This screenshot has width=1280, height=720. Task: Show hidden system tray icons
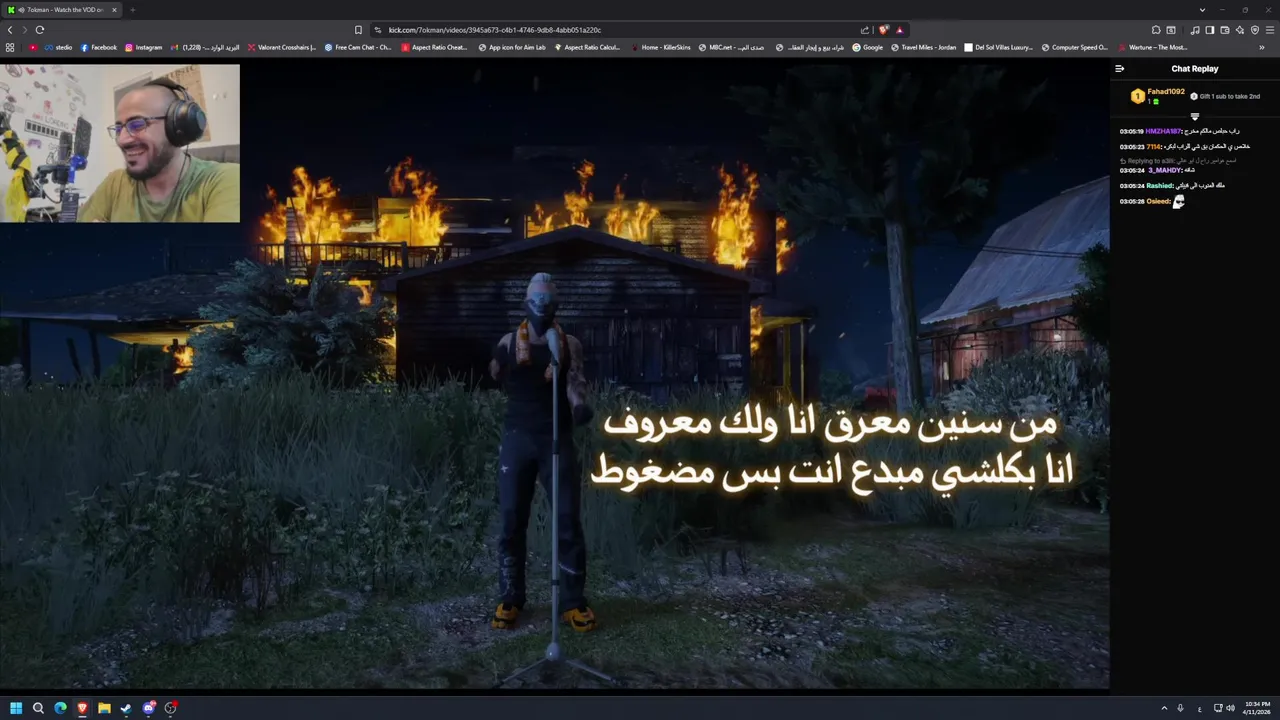[1164, 708]
